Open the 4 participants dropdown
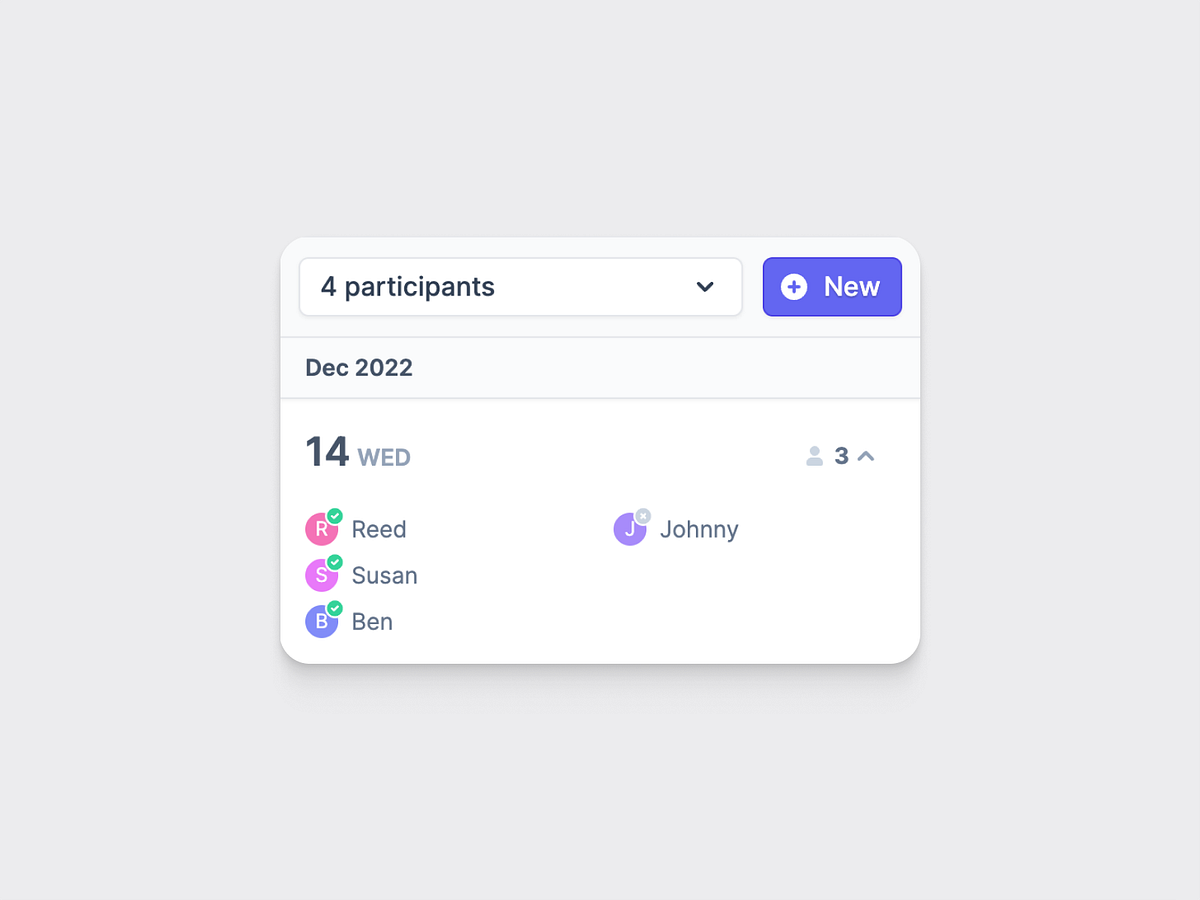 (x=520, y=287)
